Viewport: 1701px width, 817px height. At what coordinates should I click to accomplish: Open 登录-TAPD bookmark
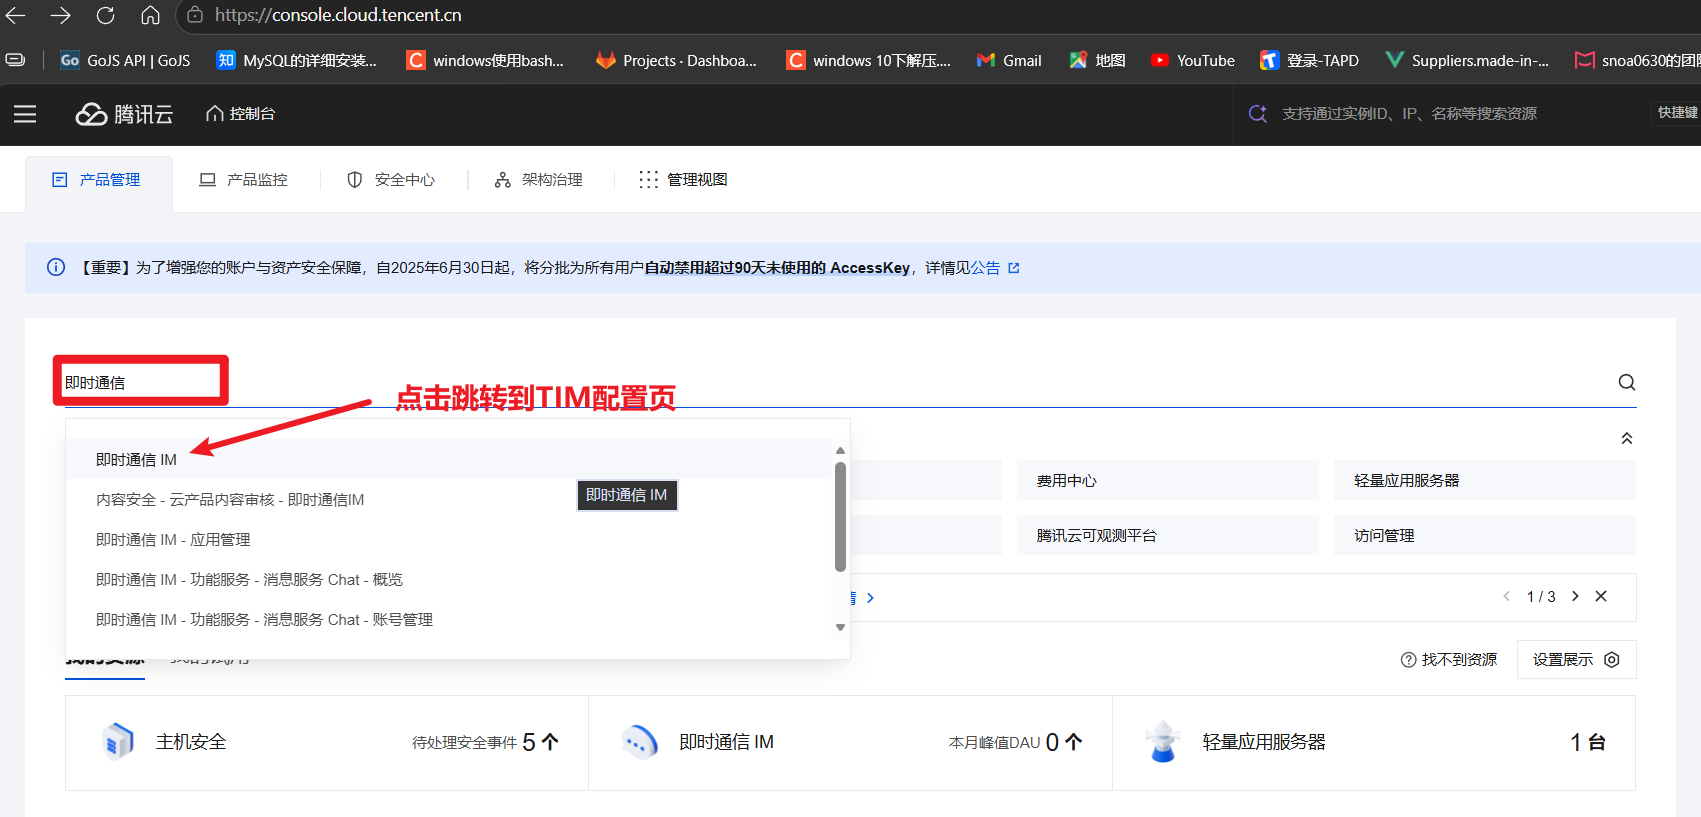(x=1309, y=60)
